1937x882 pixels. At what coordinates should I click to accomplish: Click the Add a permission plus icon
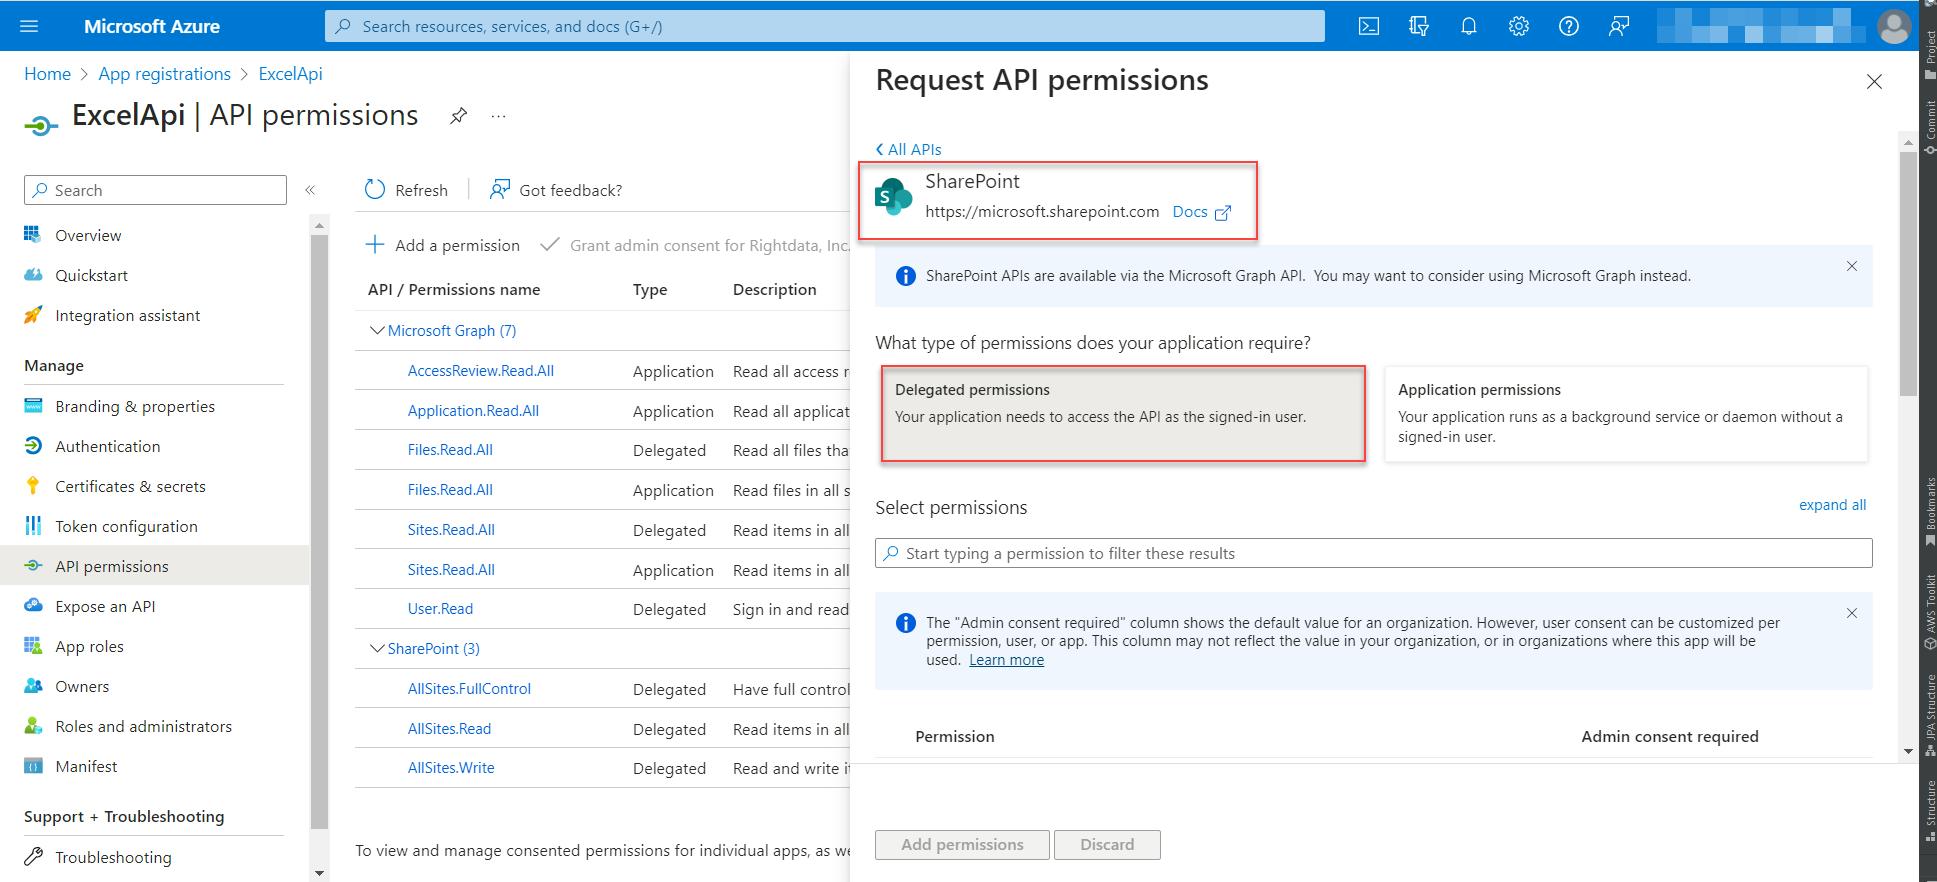(375, 245)
